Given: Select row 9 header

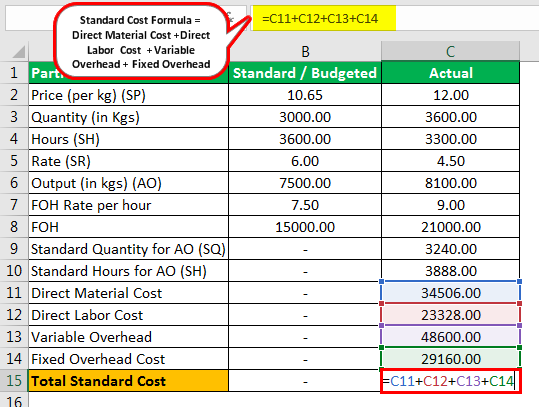Looking at the screenshot, I should pos(14,249).
